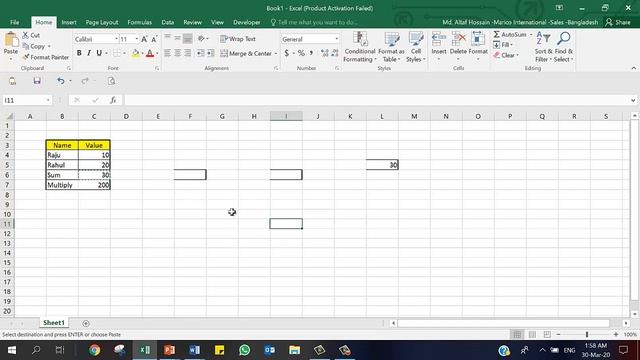Open the General number format dropdown
This screenshot has height=360, width=640.
tap(337, 39)
